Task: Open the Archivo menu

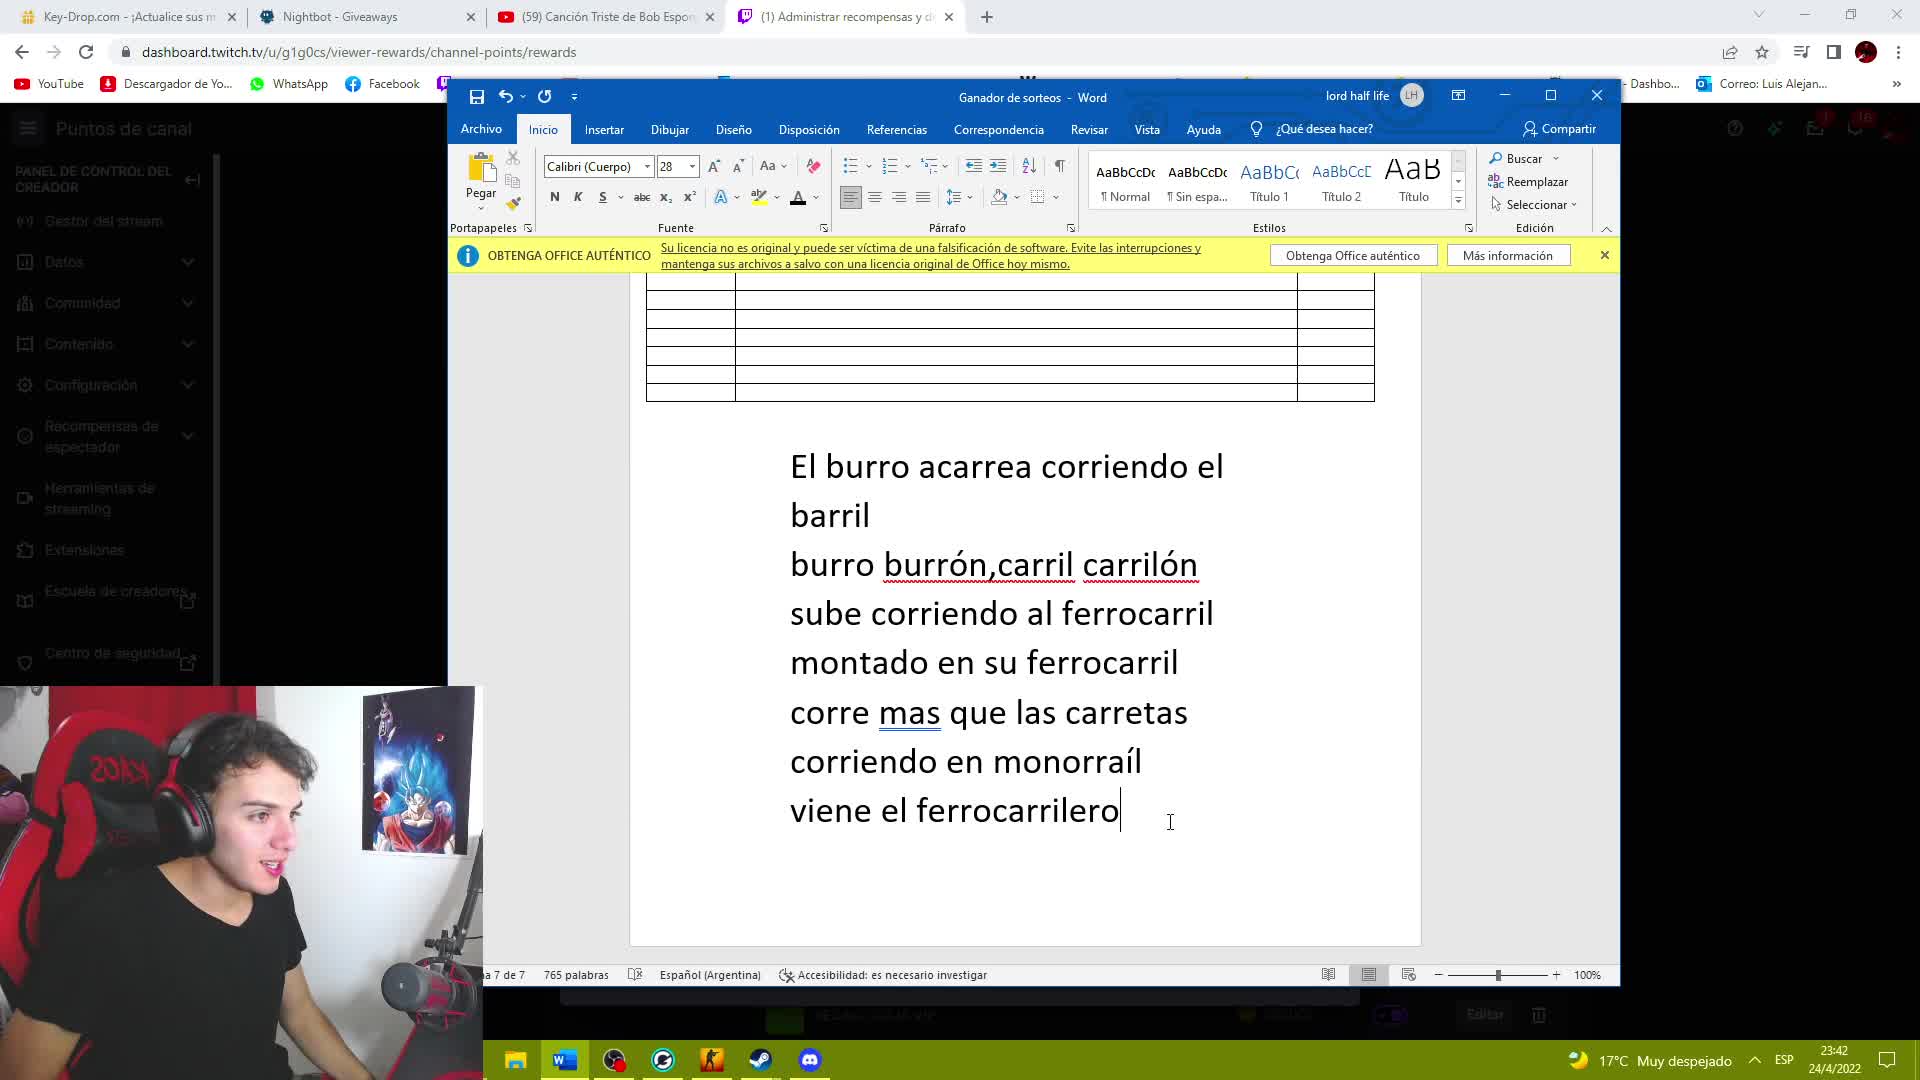Action: tap(481, 129)
